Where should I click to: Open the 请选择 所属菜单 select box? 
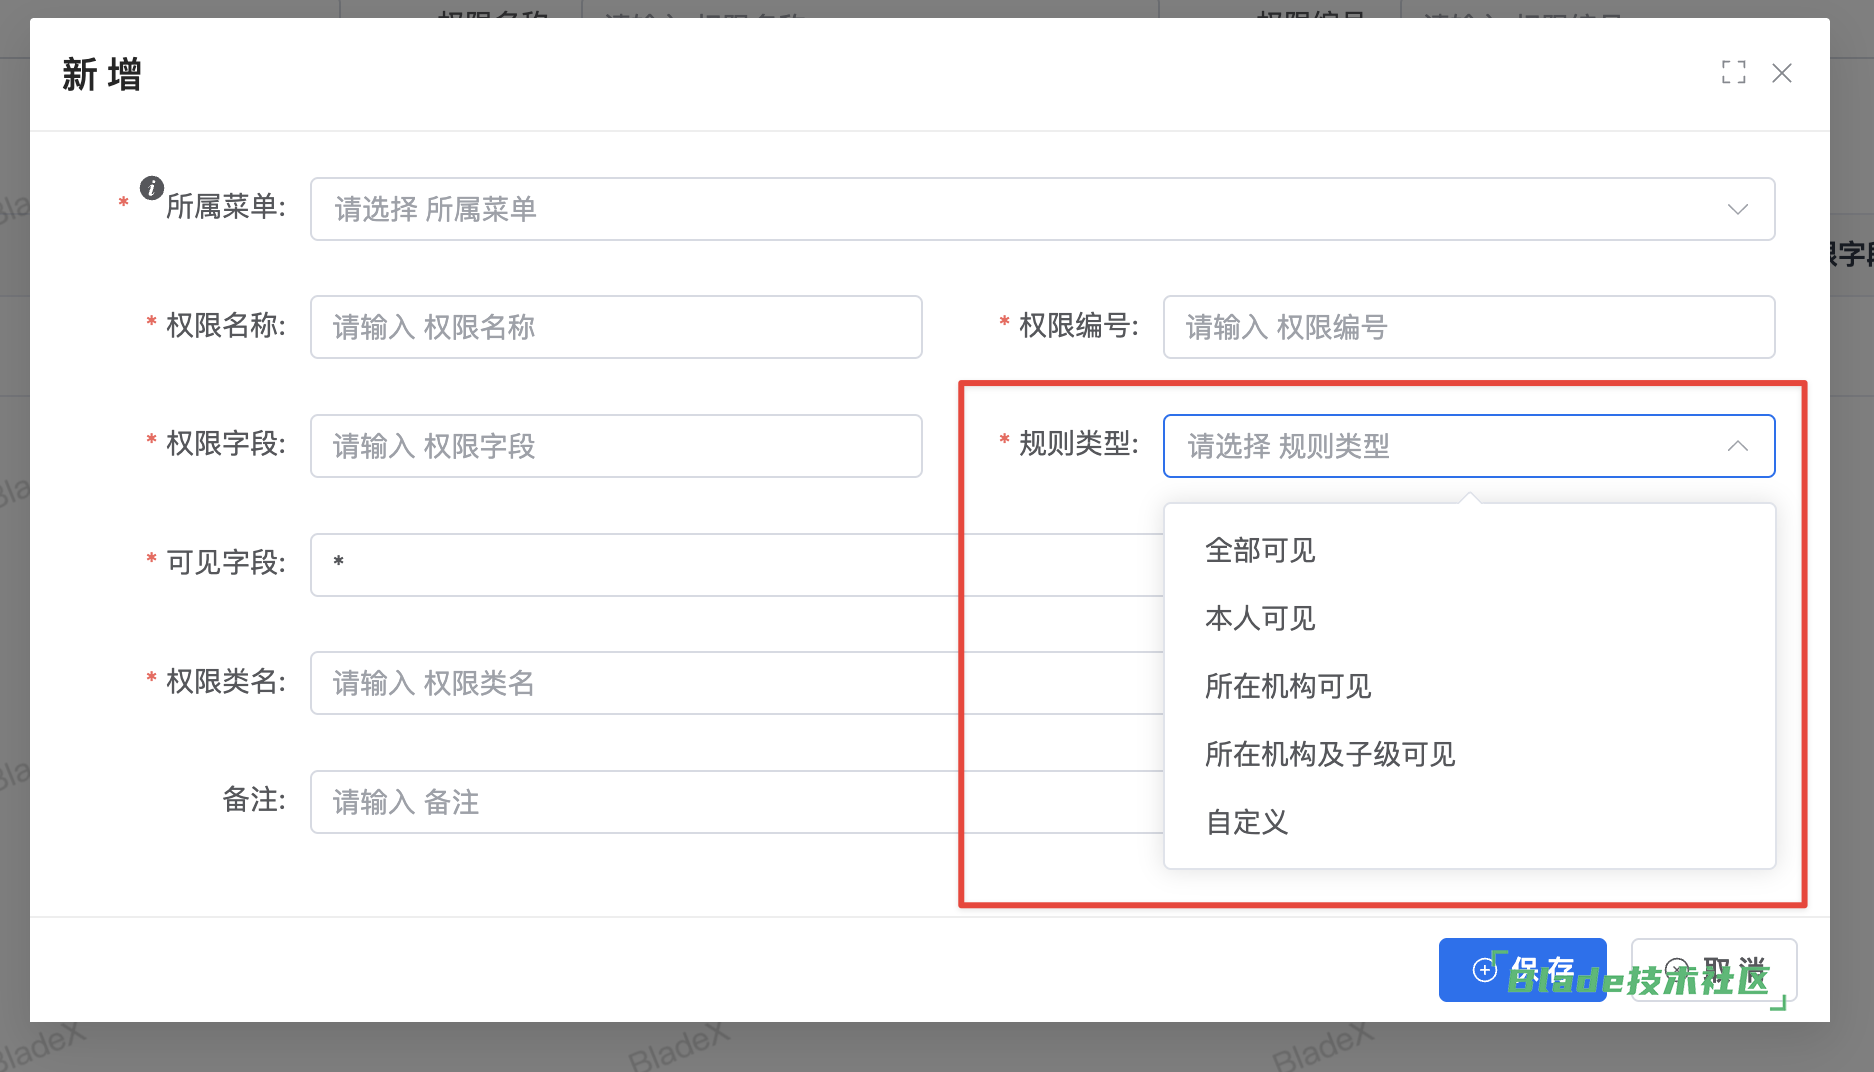[x=1000, y=210]
